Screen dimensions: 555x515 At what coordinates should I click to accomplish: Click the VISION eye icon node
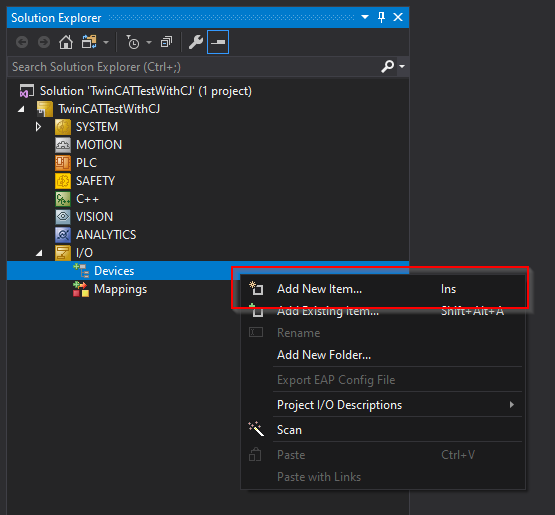pyautogui.click(x=63, y=217)
